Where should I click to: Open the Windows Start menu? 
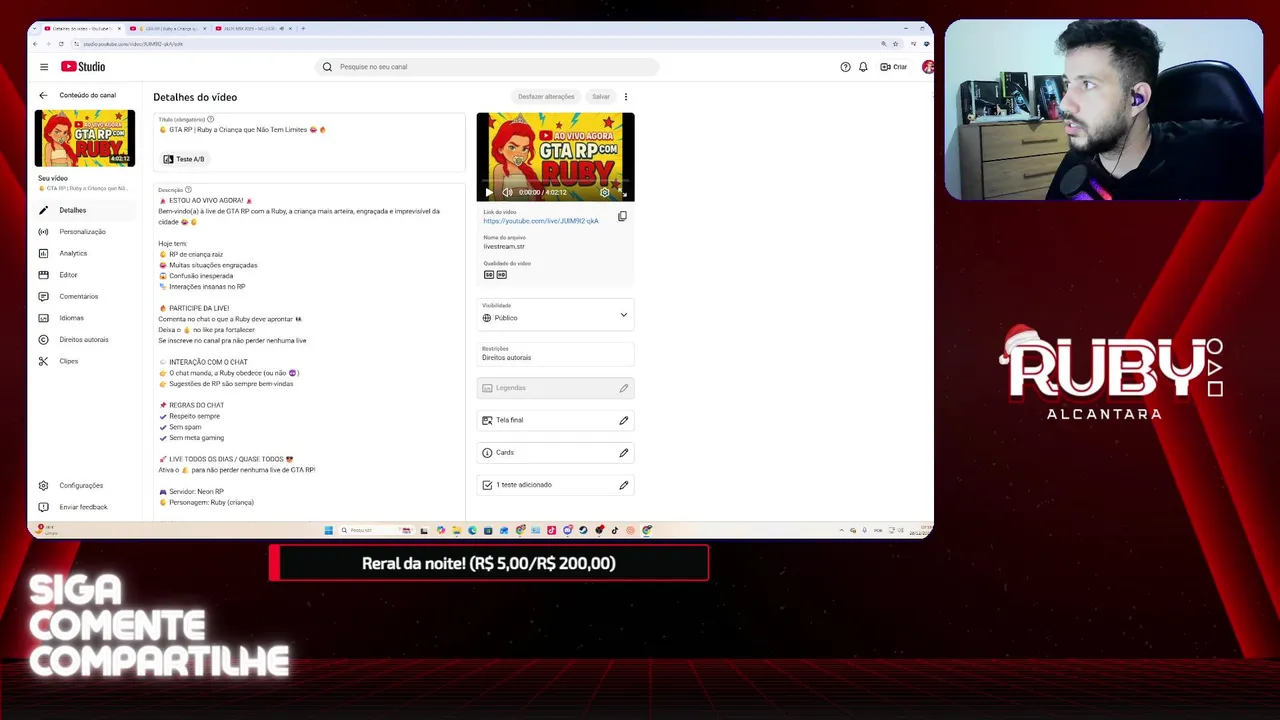[x=328, y=530]
